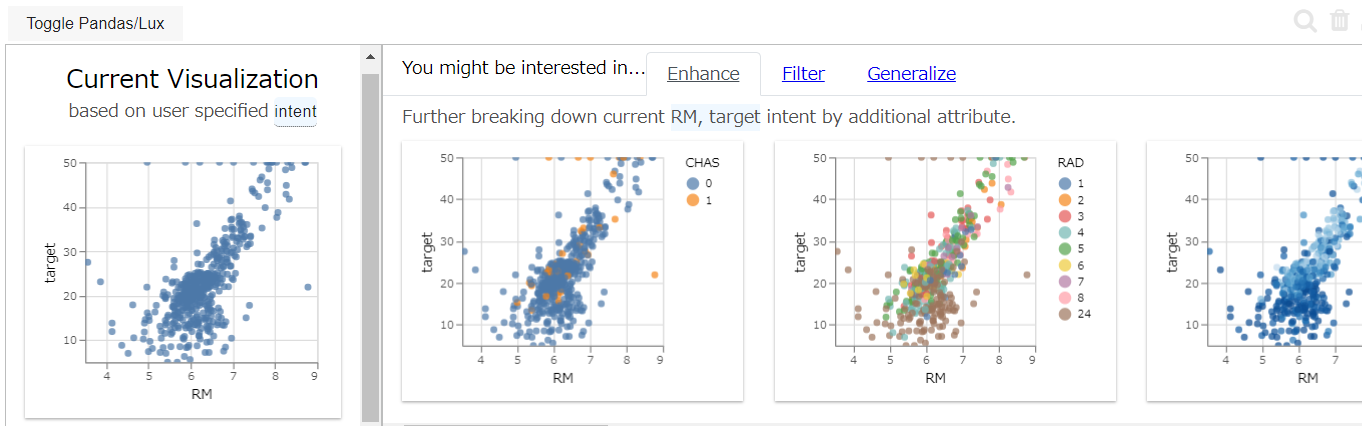Click CHAS legend blue swatch for 0
1362x426 pixels.
(x=692, y=184)
